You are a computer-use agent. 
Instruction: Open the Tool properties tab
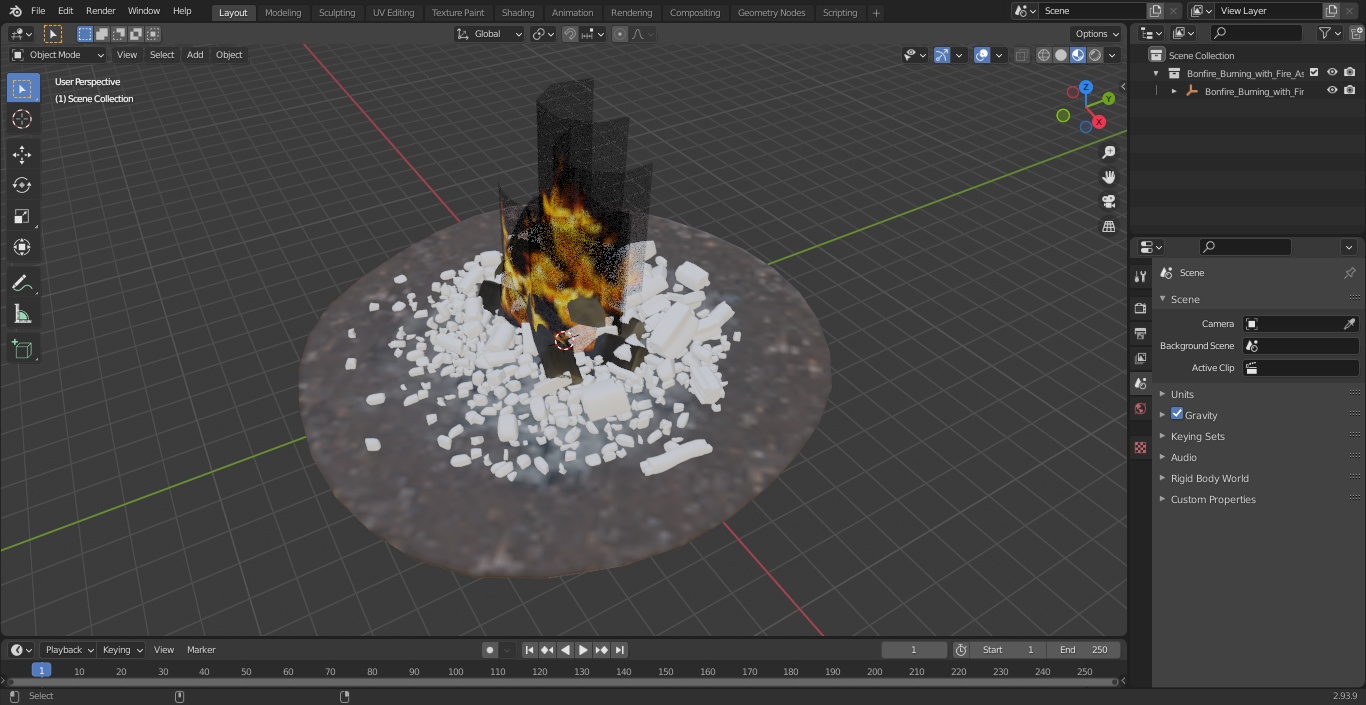1140,276
